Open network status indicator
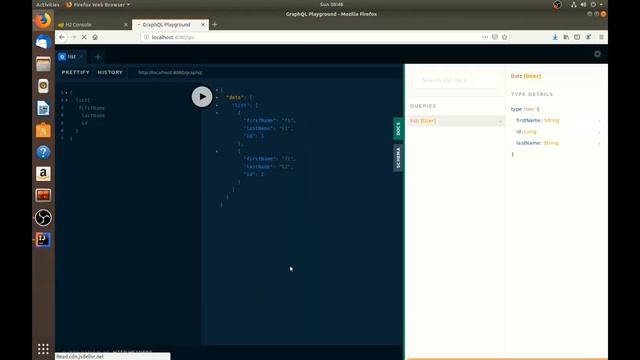The height and width of the screenshot is (360, 640). click(574, 4)
